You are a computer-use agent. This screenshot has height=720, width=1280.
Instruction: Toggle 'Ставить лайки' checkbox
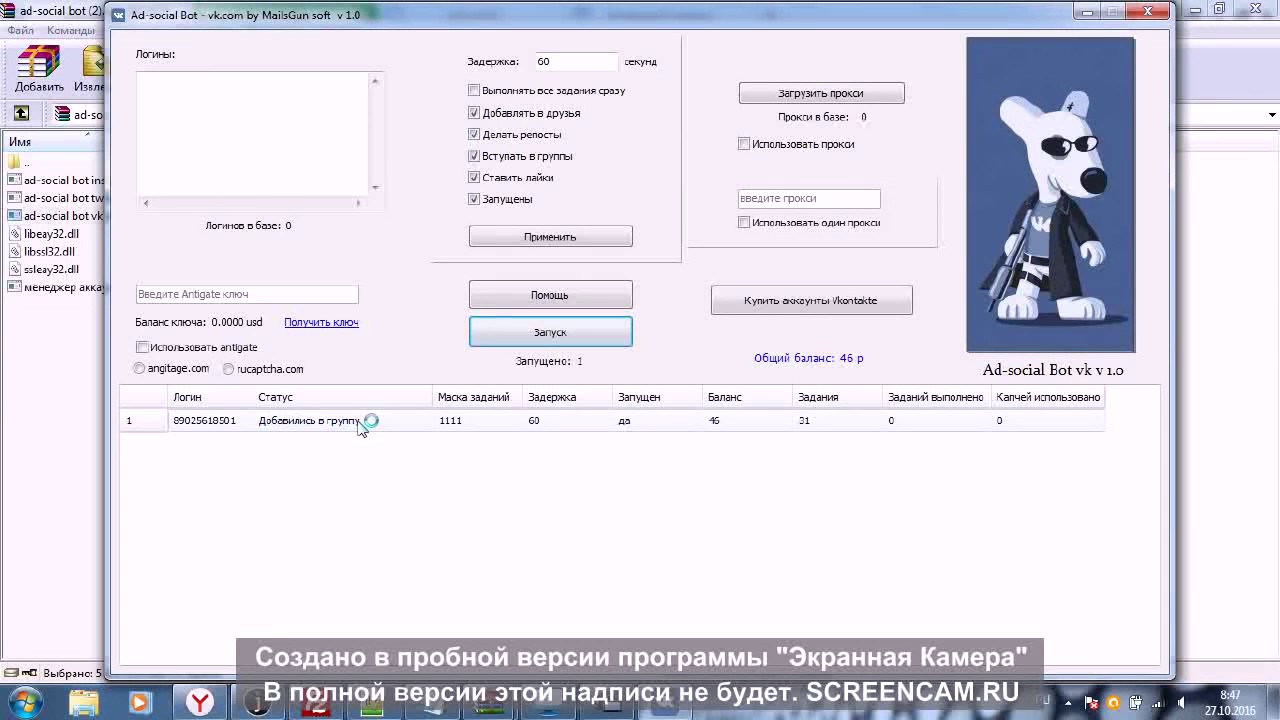coord(474,177)
